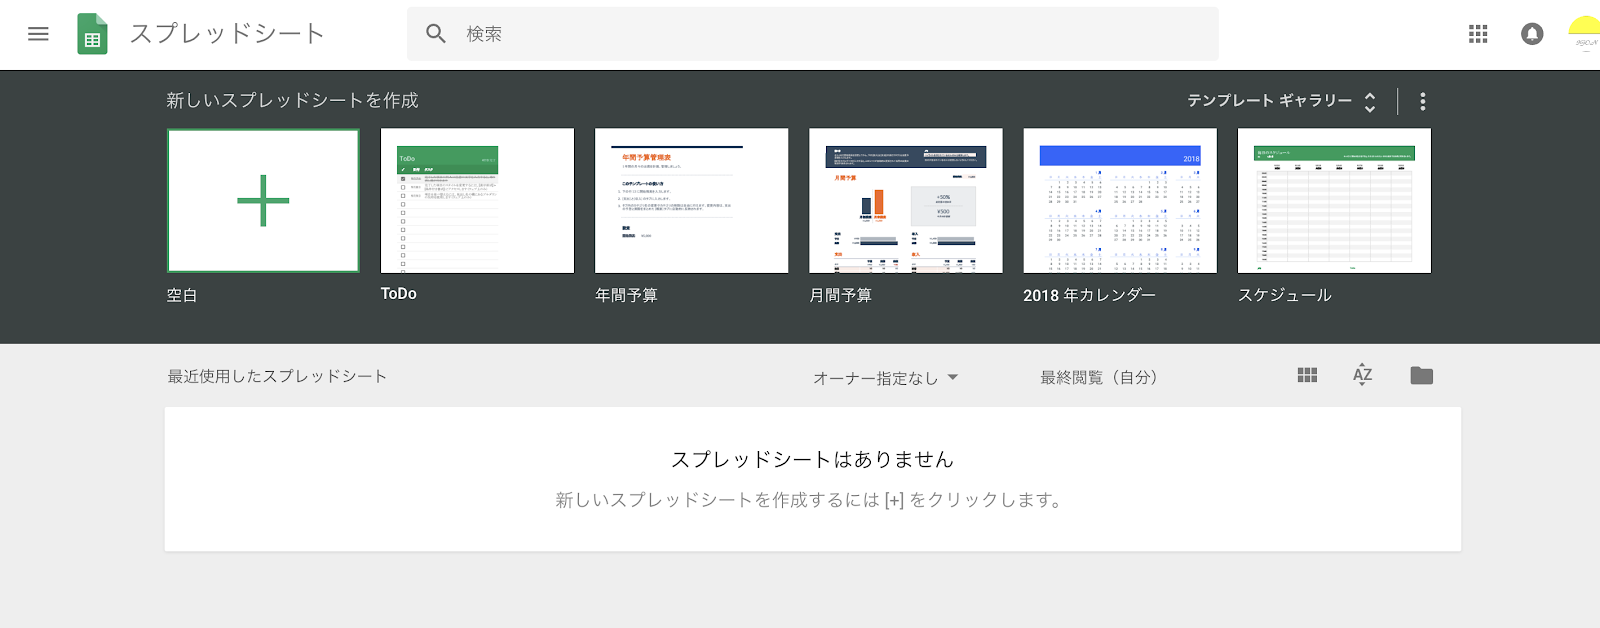Open the 2018 年カレンダー template
The width and height of the screenshot is (1600, 628).
(1120, 201)
